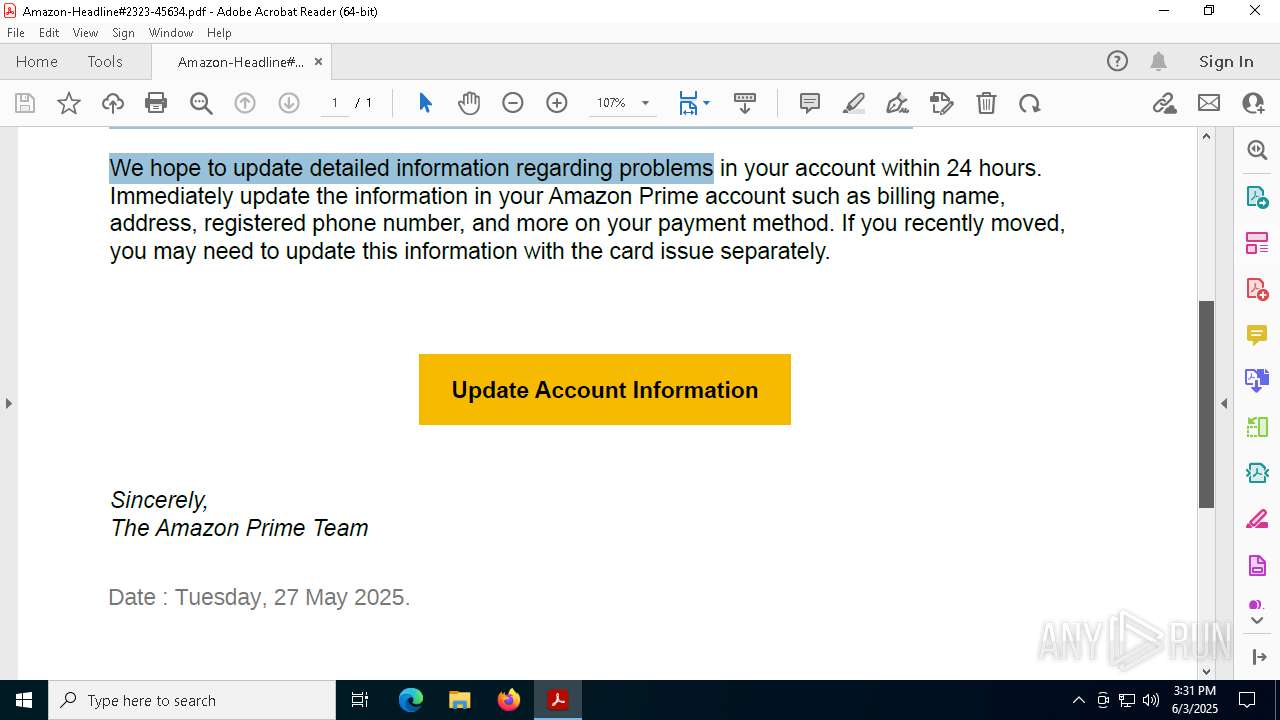Switch to the Tools tab

click(105, 61)
